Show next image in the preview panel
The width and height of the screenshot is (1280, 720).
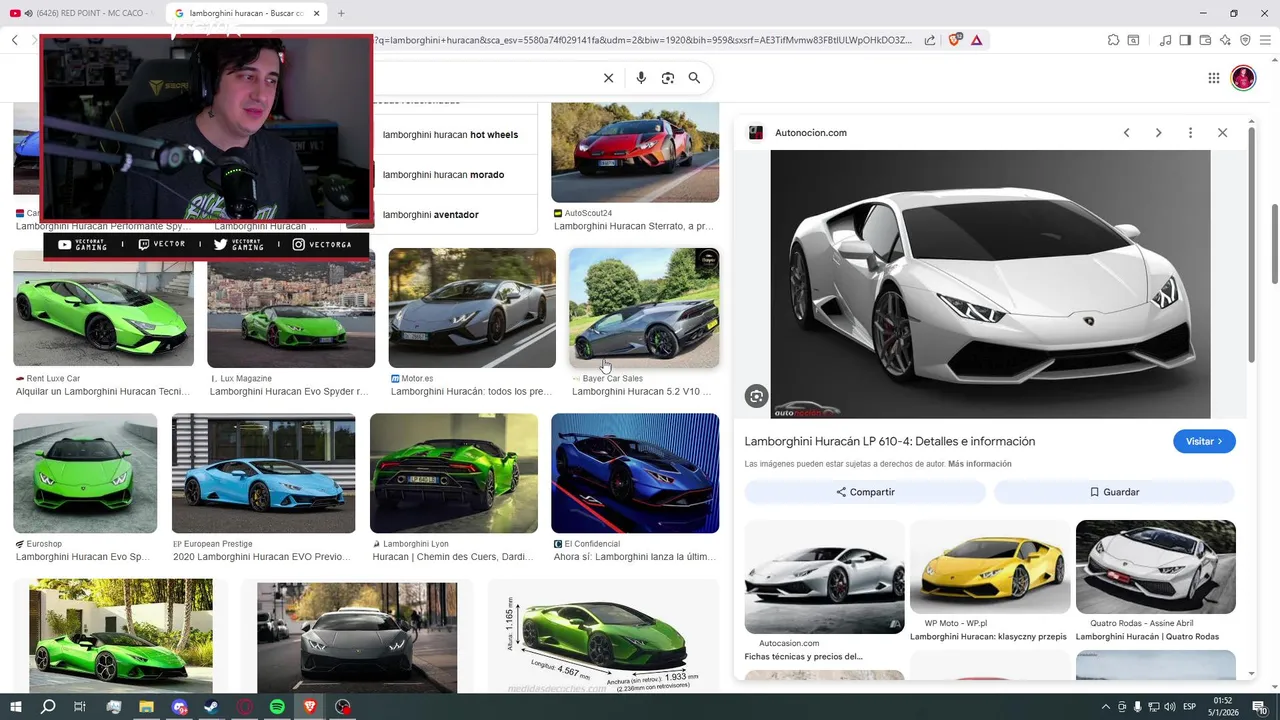[x=1158, y=133]
